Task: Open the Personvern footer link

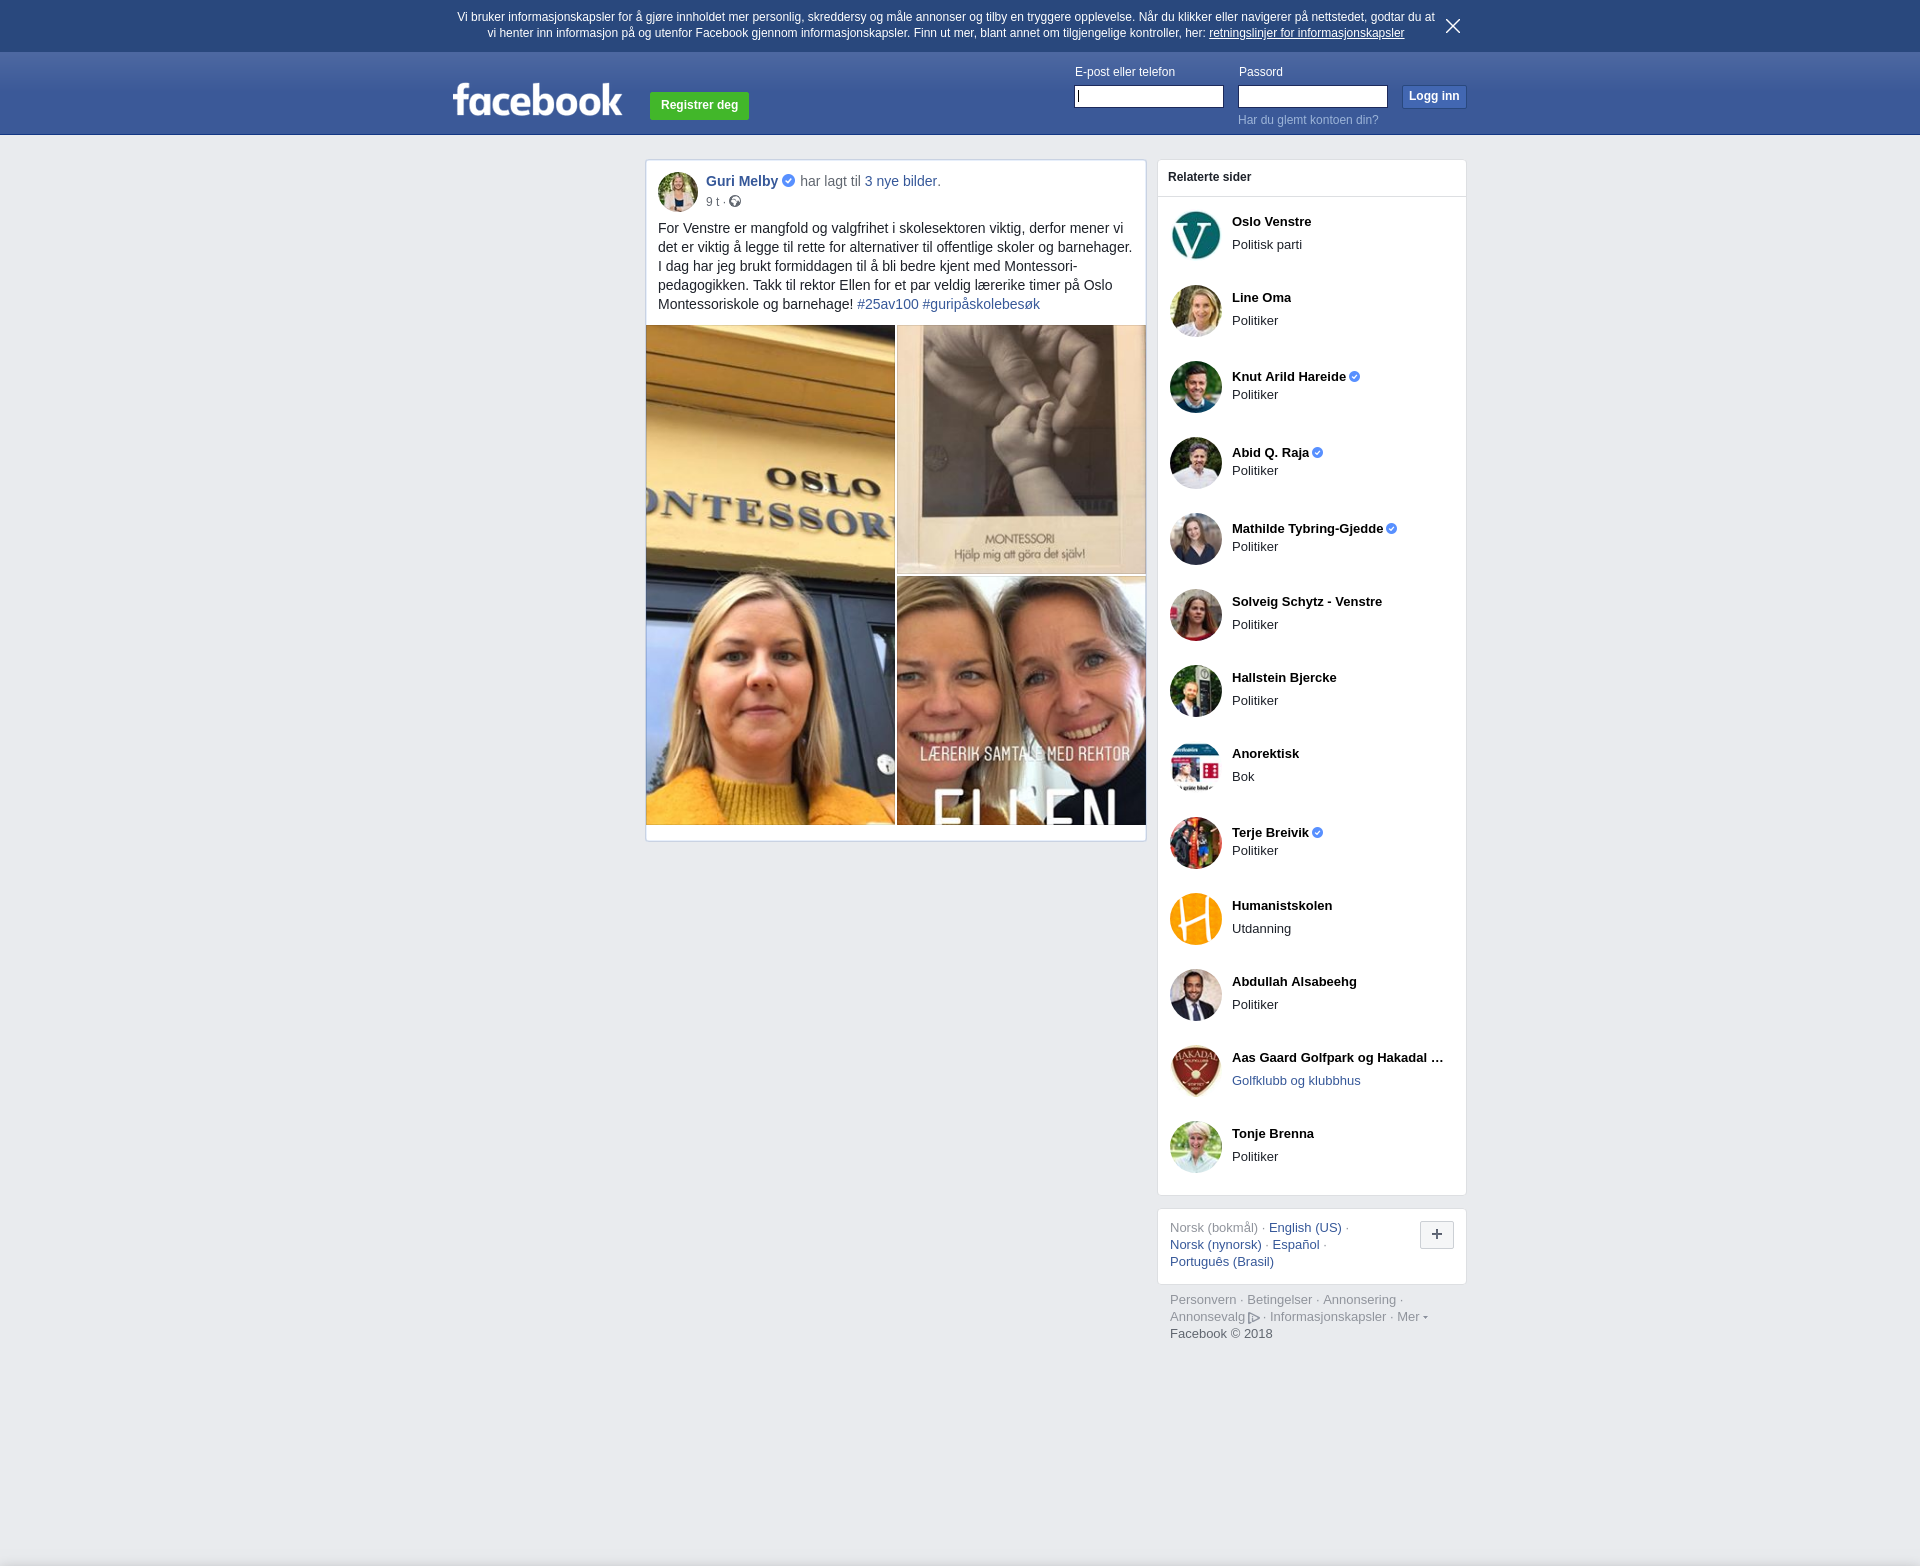Action: (1203, 1300)
